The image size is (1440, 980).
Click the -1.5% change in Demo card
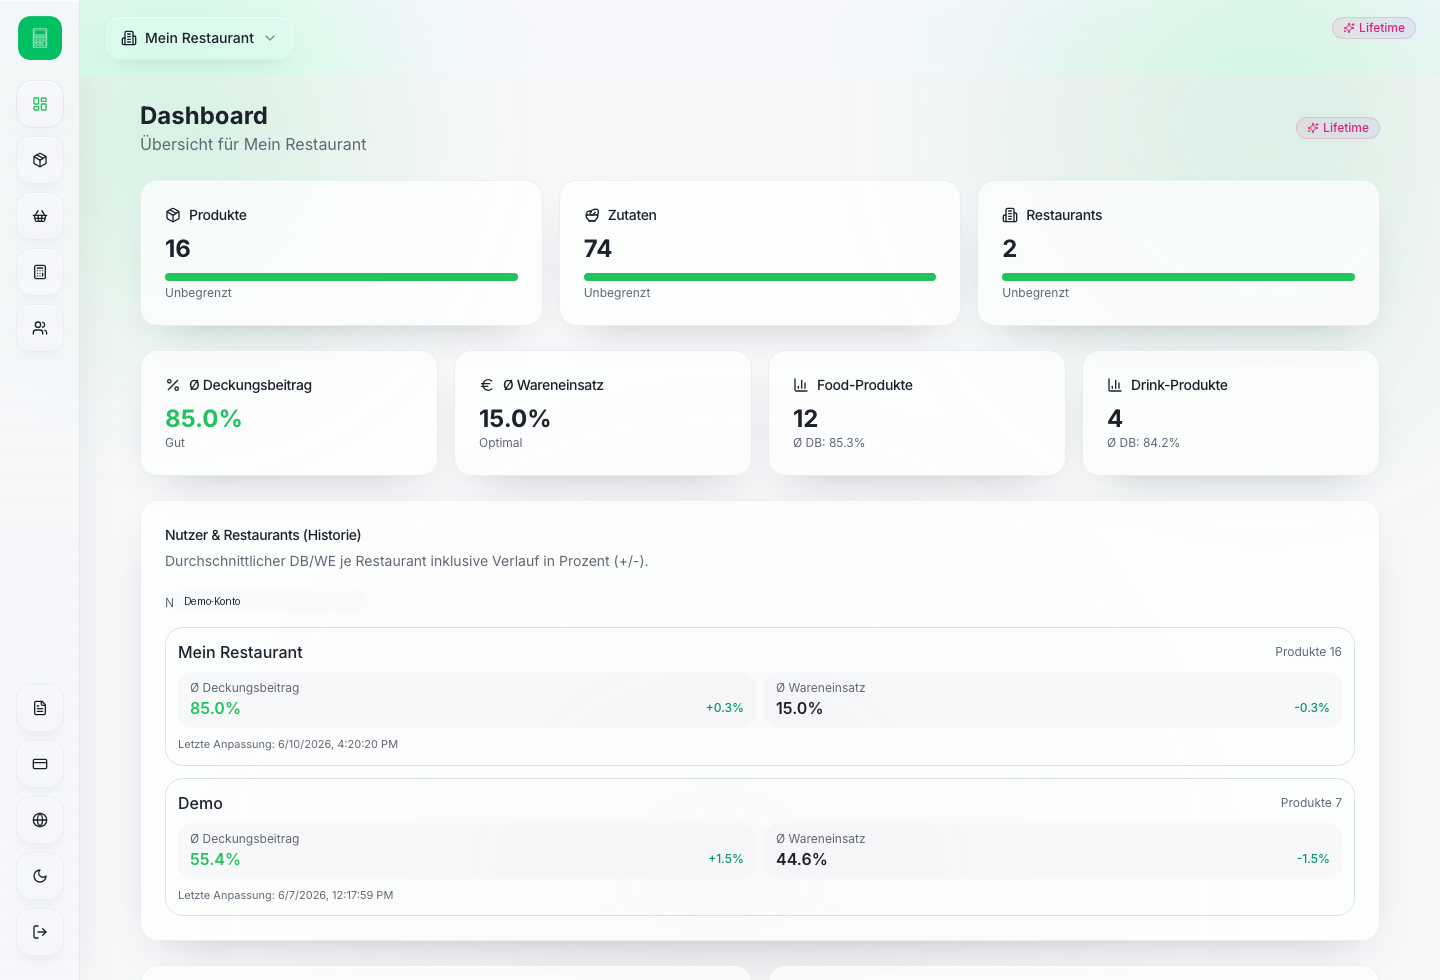(x=1313, y=859)
